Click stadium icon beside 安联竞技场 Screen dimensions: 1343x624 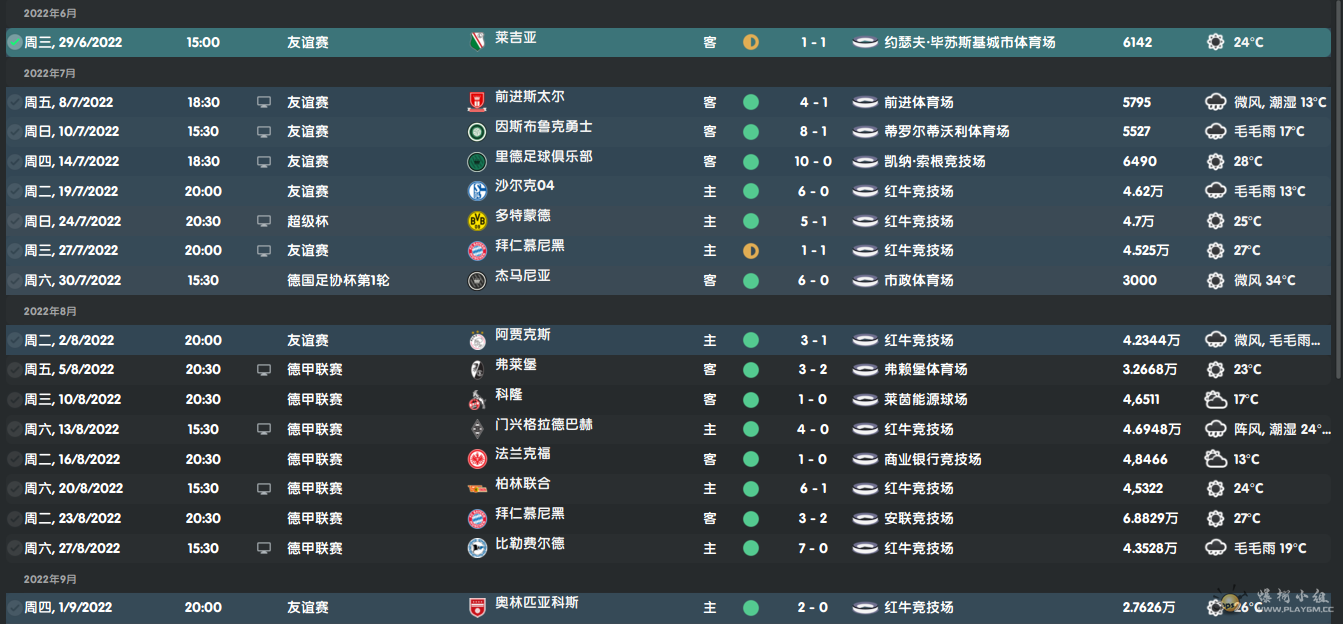pos(865,519)
